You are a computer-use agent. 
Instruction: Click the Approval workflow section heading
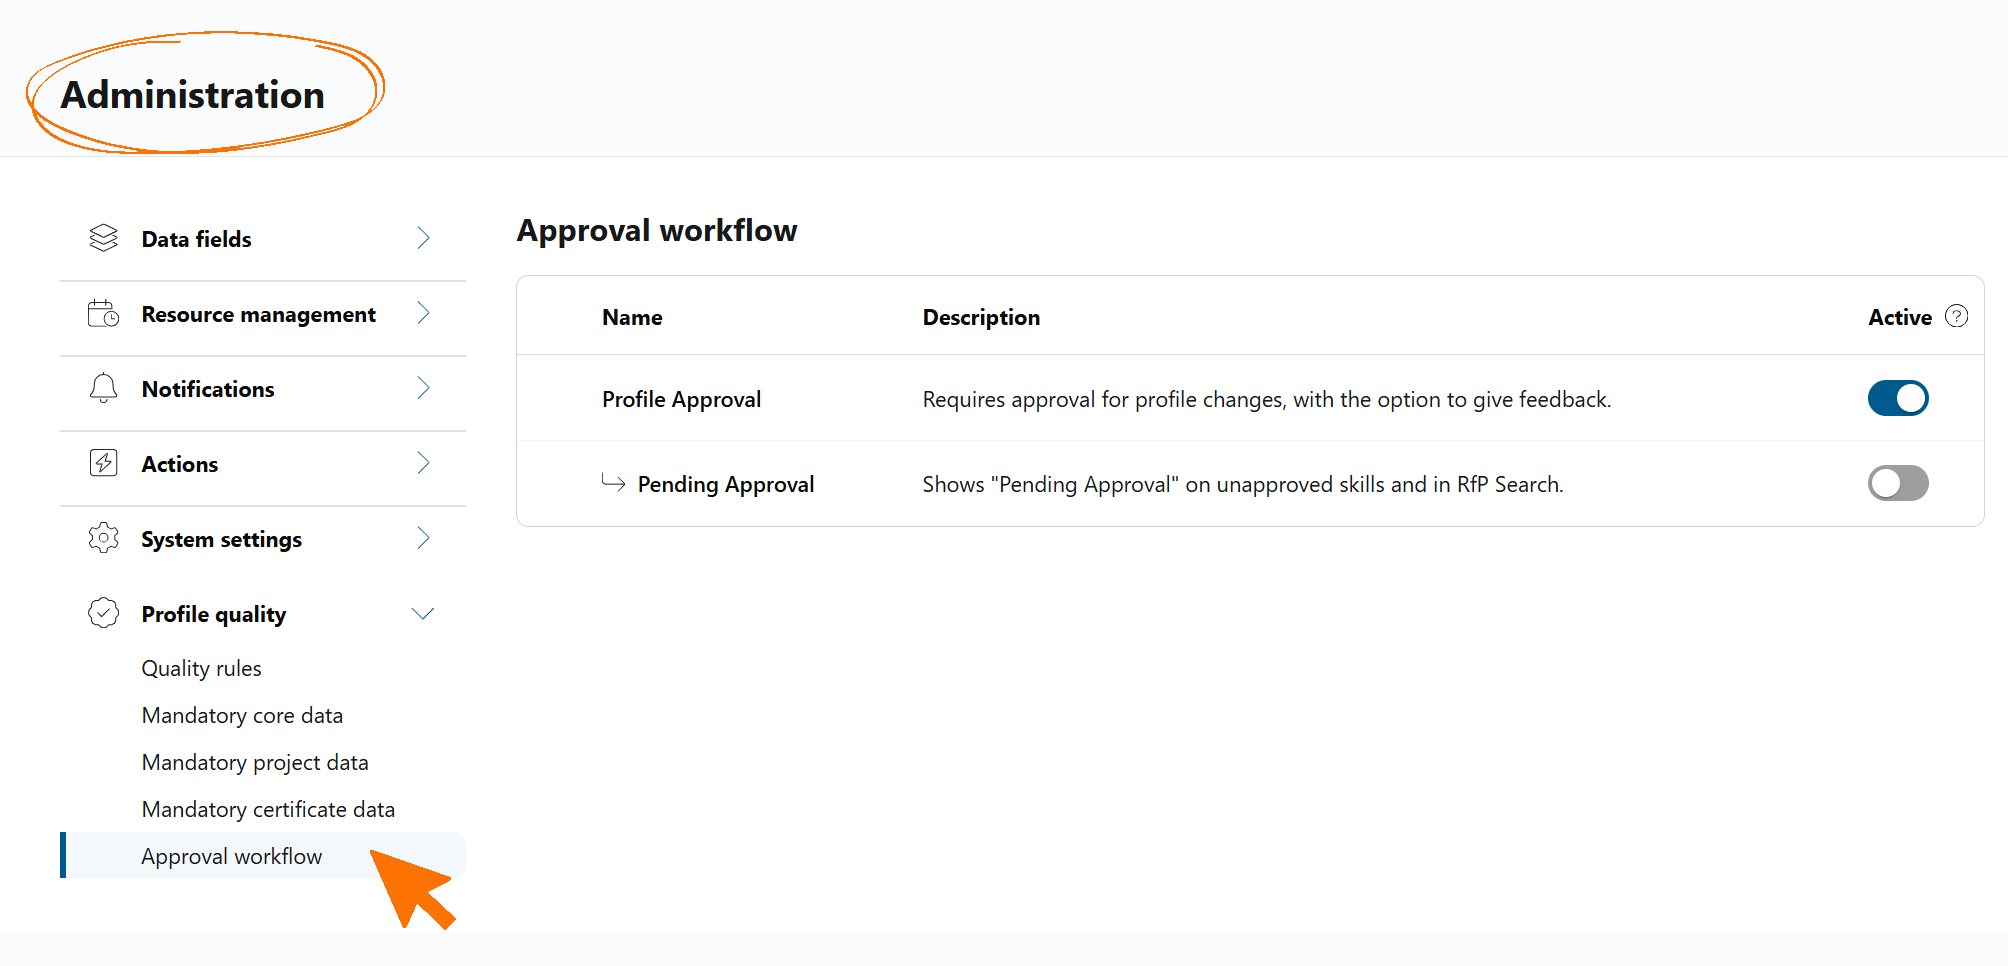pos(657,230)
